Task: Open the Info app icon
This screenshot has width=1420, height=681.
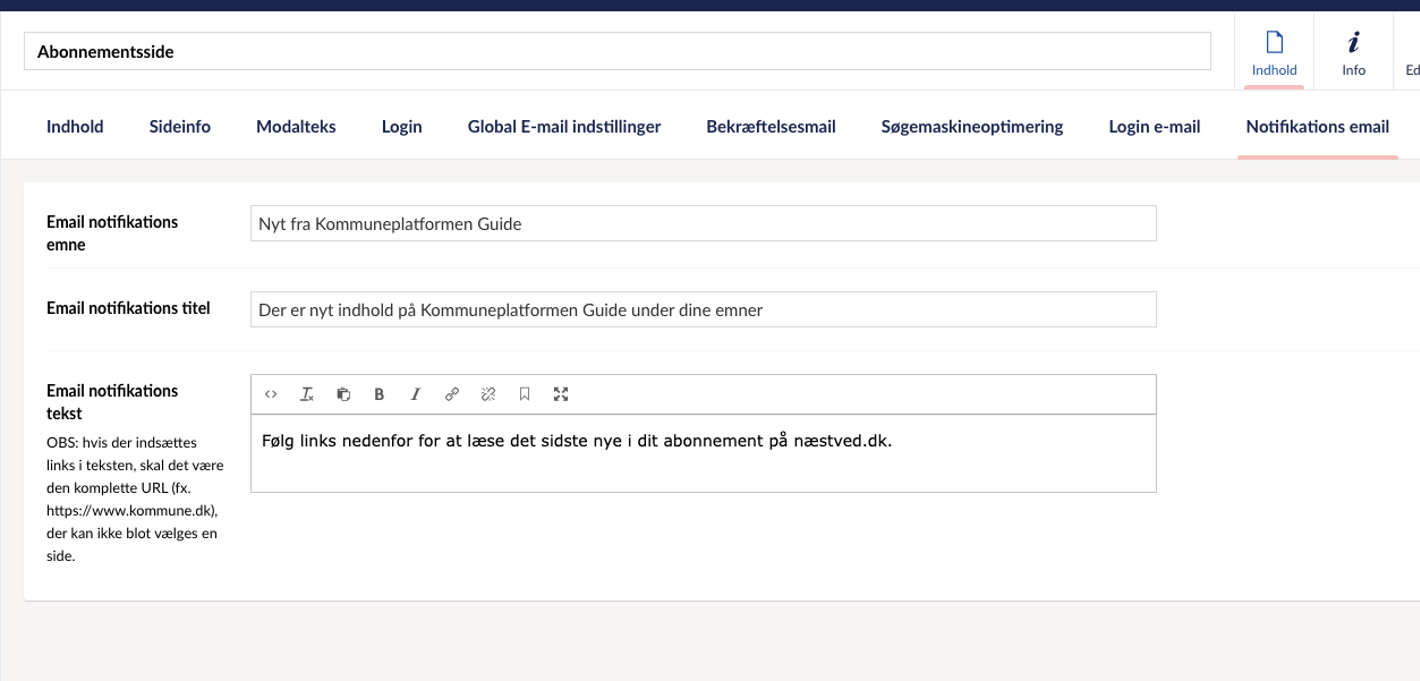Action: [x=1353, y=52]
